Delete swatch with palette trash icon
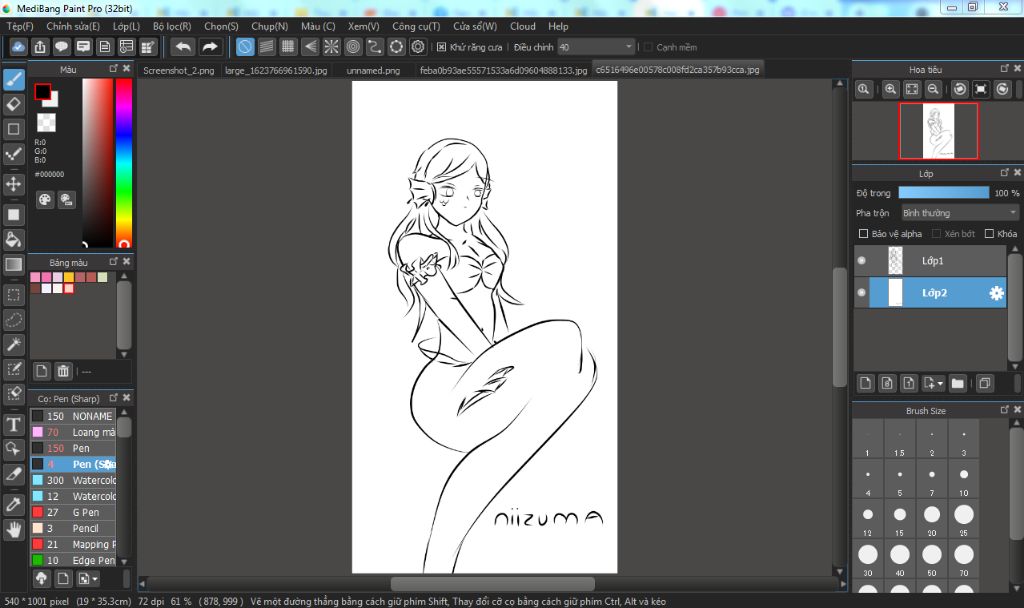Viewport: 1024px width, 608px height. (63, 372)
